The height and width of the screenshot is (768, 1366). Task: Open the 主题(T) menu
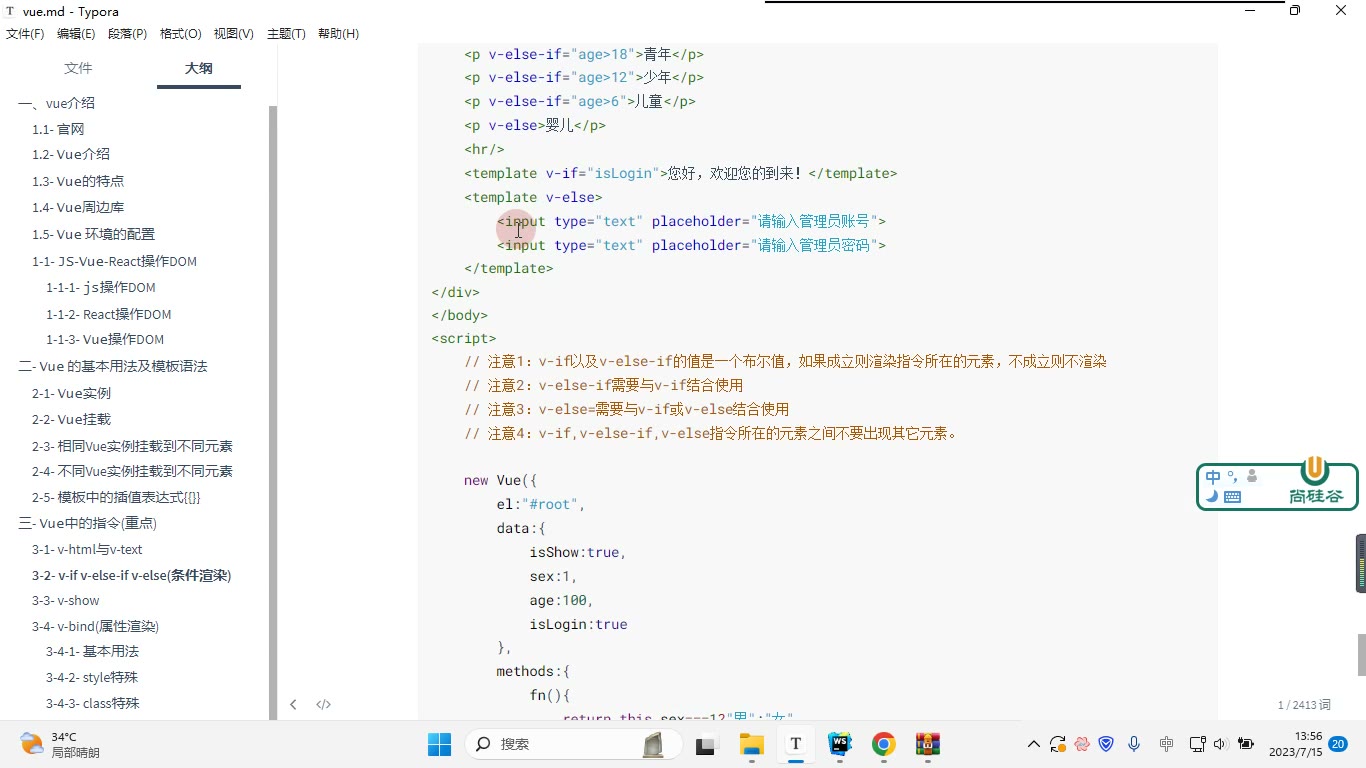(x=286, y=34)
